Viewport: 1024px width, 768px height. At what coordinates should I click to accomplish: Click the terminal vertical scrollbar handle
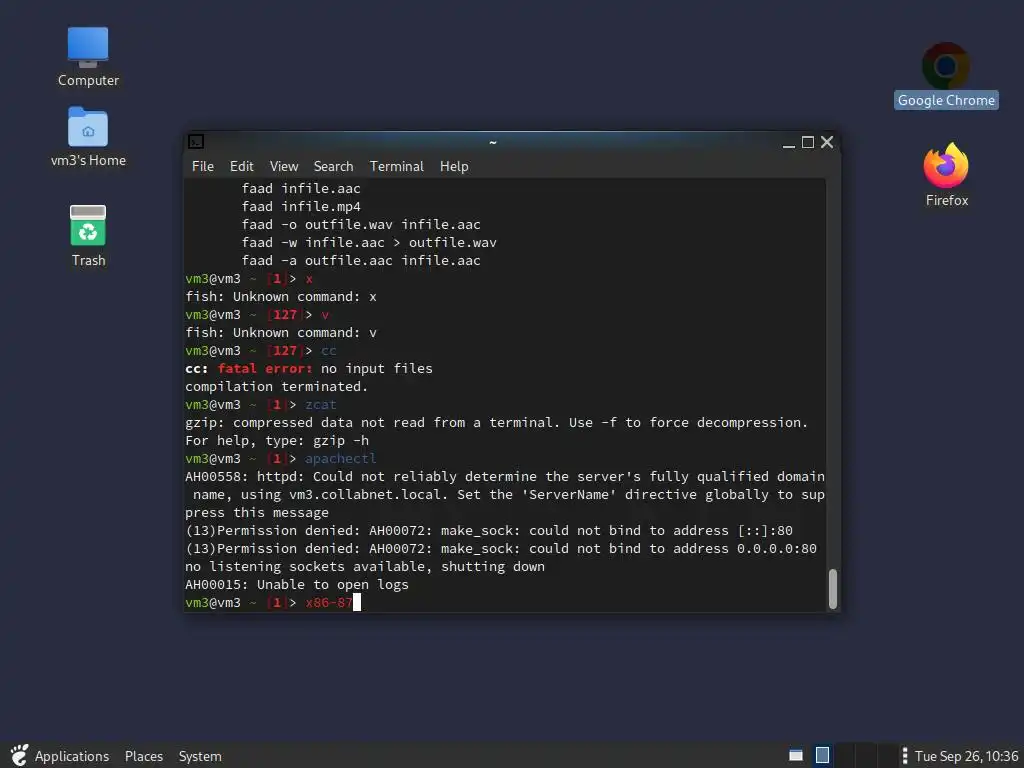pos(833,589)
